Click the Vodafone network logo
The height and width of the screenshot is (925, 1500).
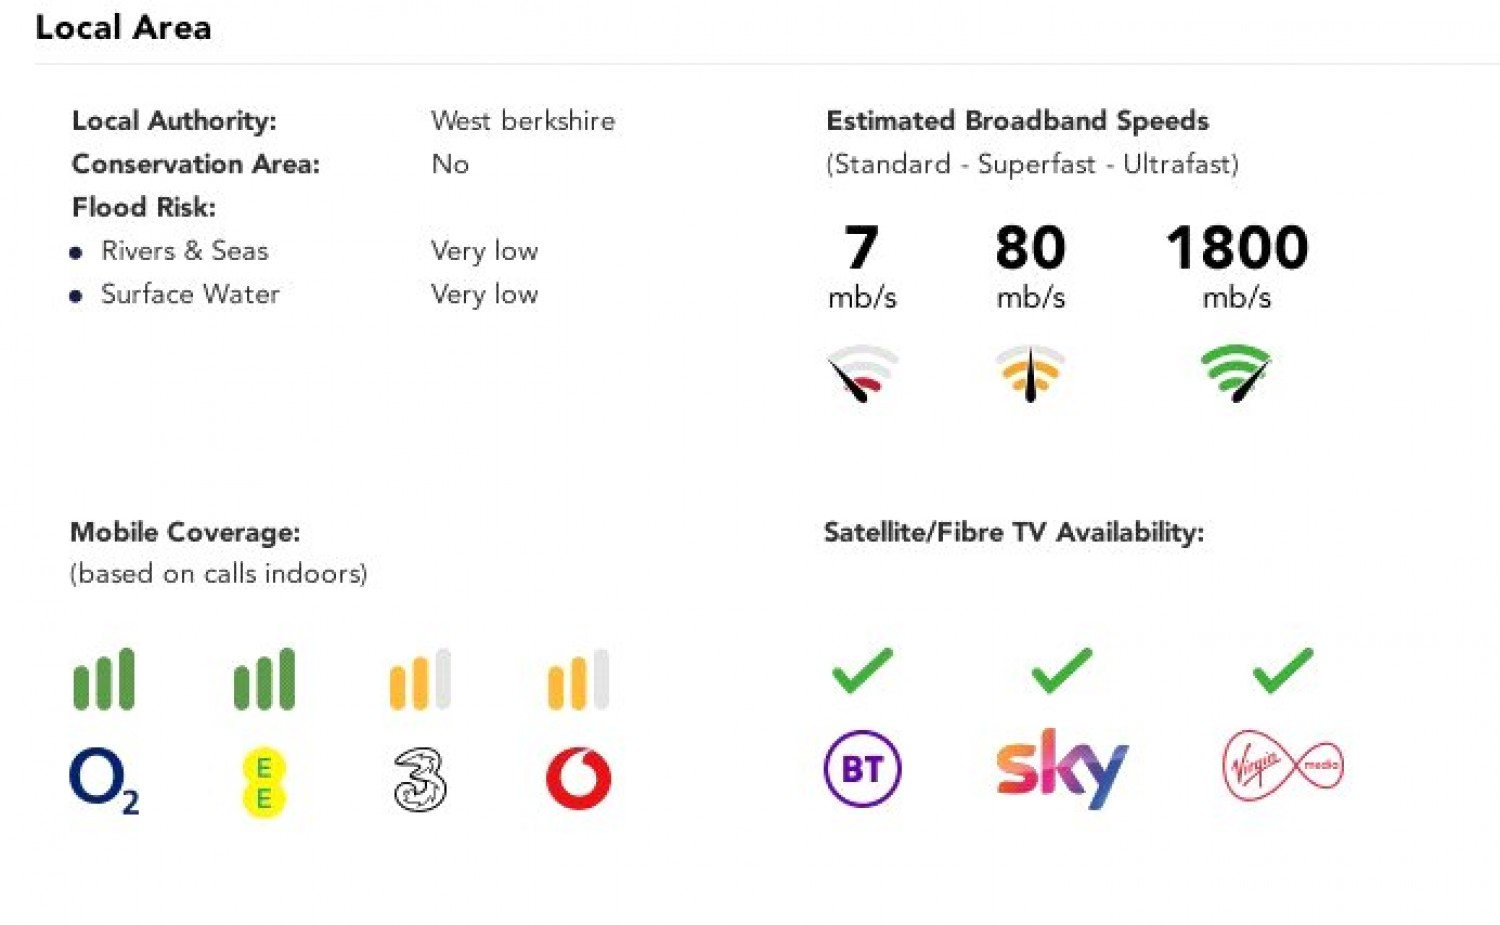tap(578, 779)
